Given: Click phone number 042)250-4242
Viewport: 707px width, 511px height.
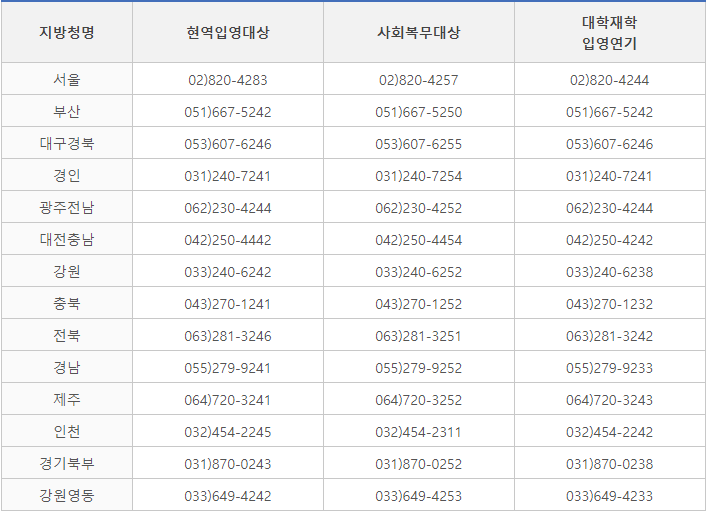Looking at the screenshot, I should point(610,240).
